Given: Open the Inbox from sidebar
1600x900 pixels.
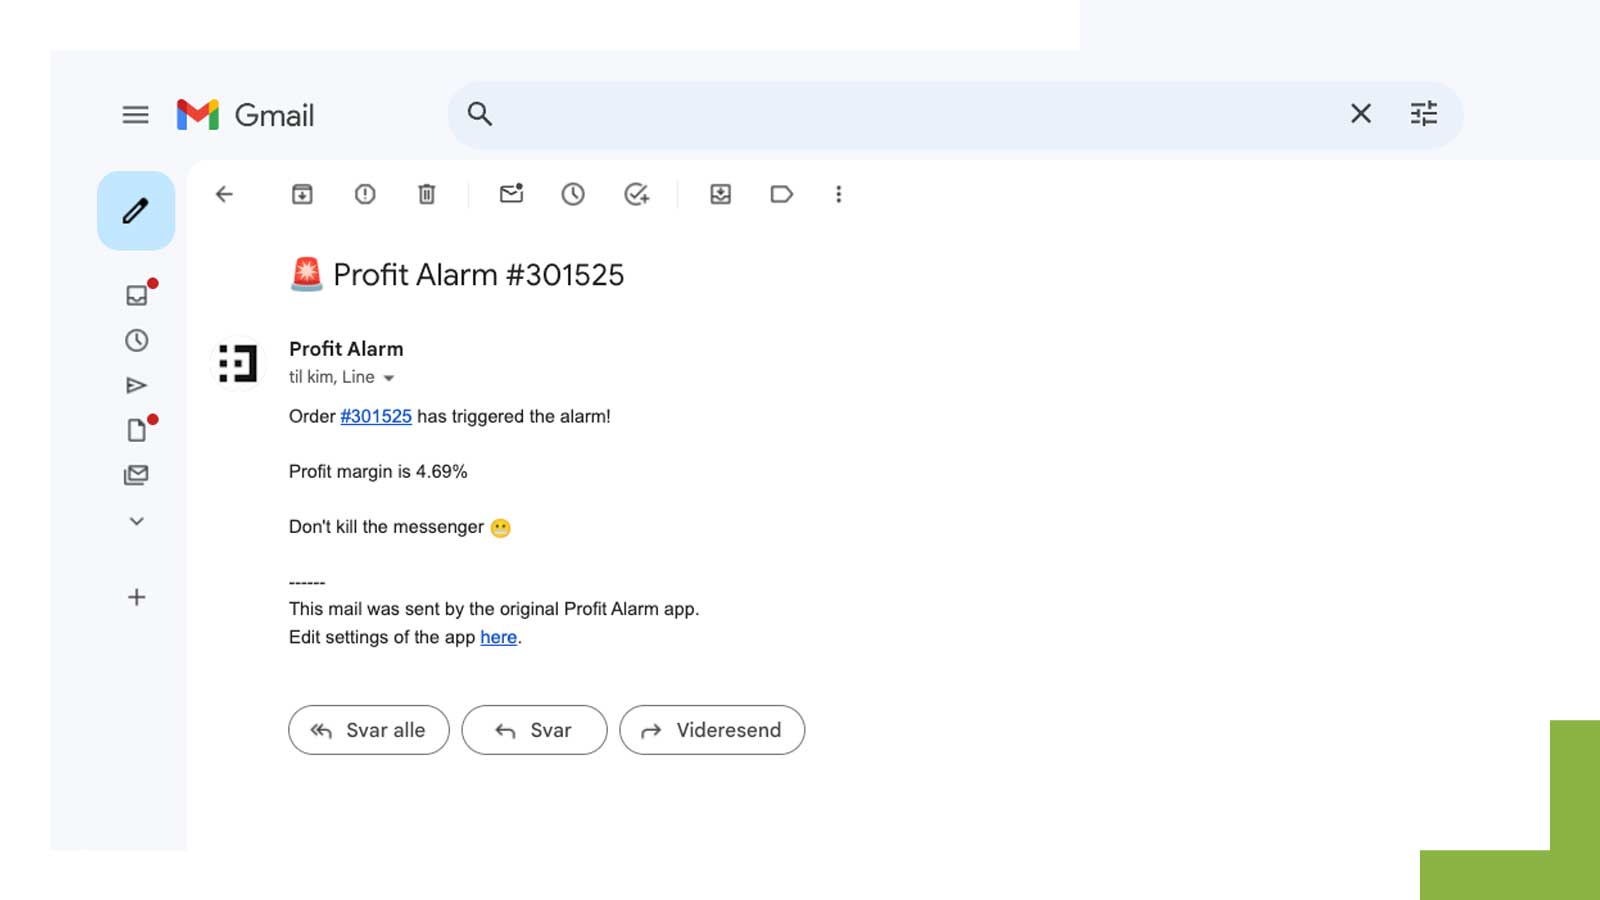Looking at the screenshot, I should tap(137, 295).
